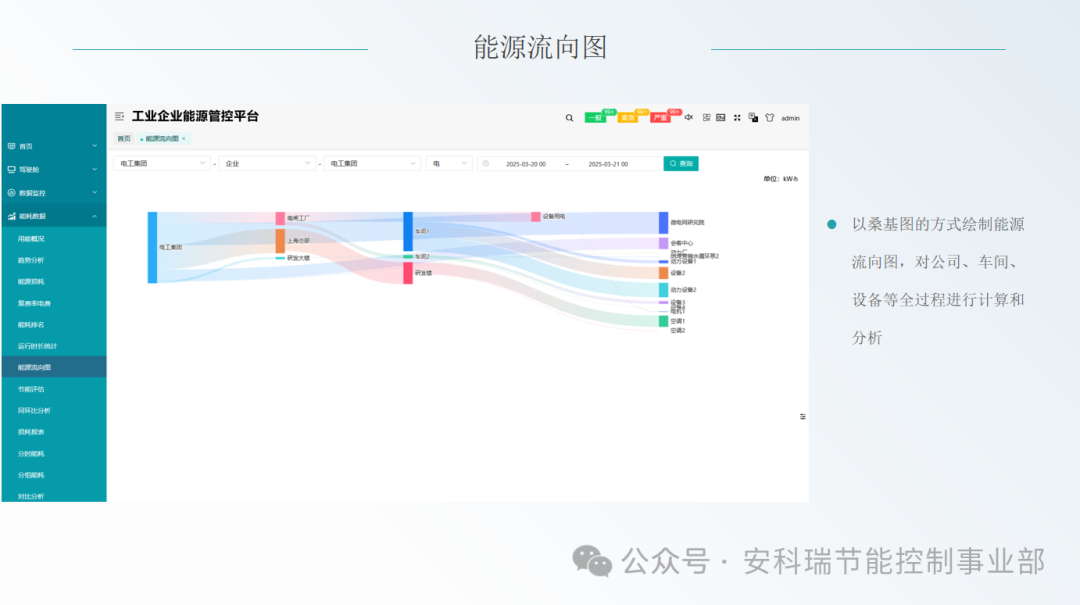Click the teal 查询 query button
Viewport: 1080px width, 605px height.
681,164
